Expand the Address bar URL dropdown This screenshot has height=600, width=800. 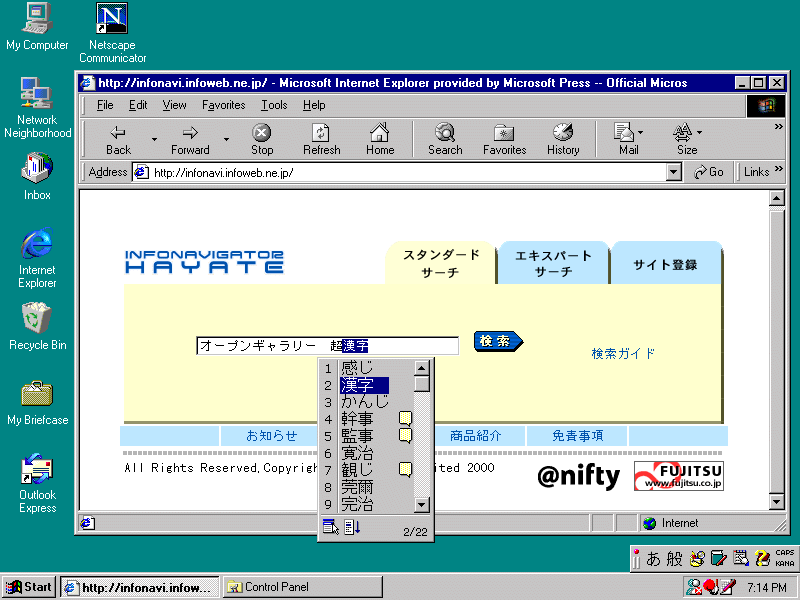click(674, 172)
